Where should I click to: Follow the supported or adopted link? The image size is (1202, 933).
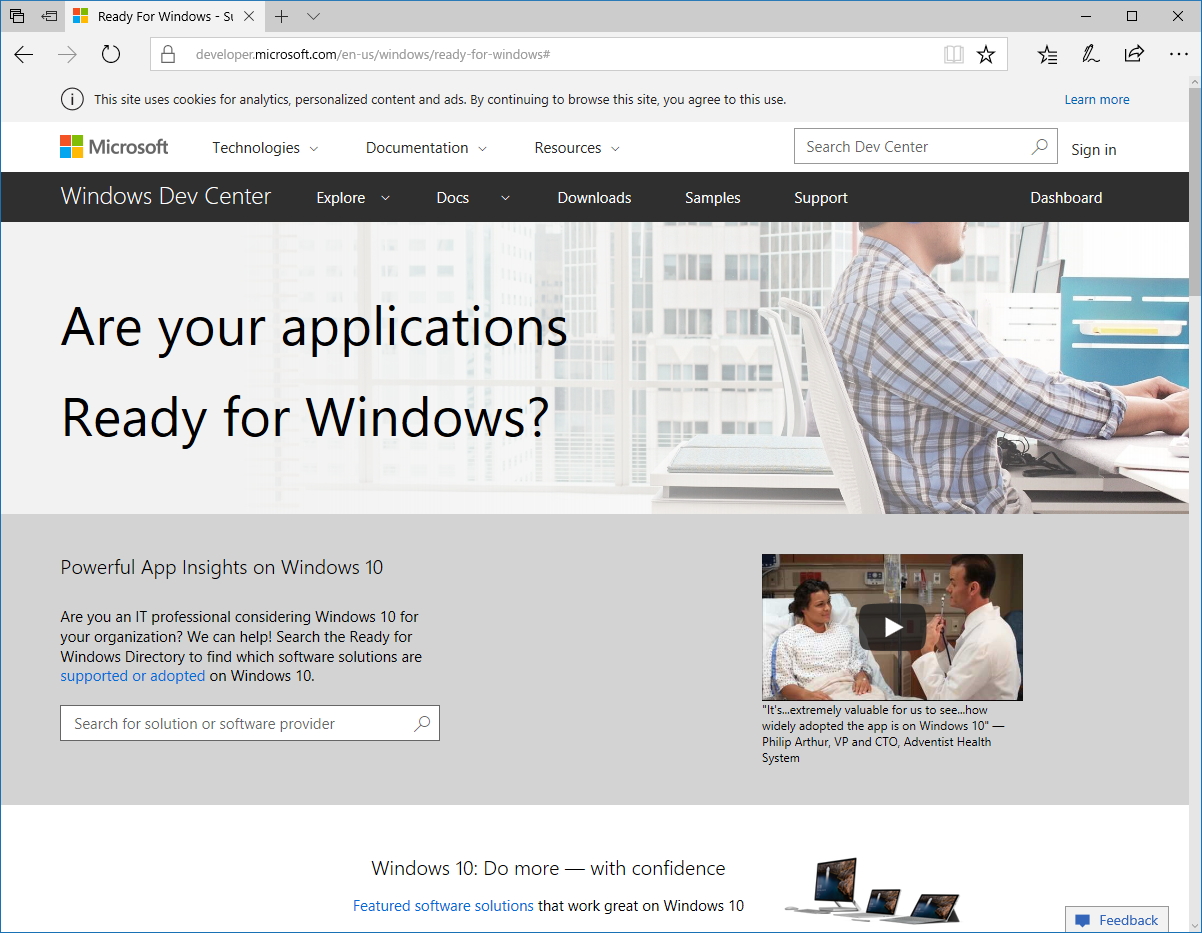132,676
